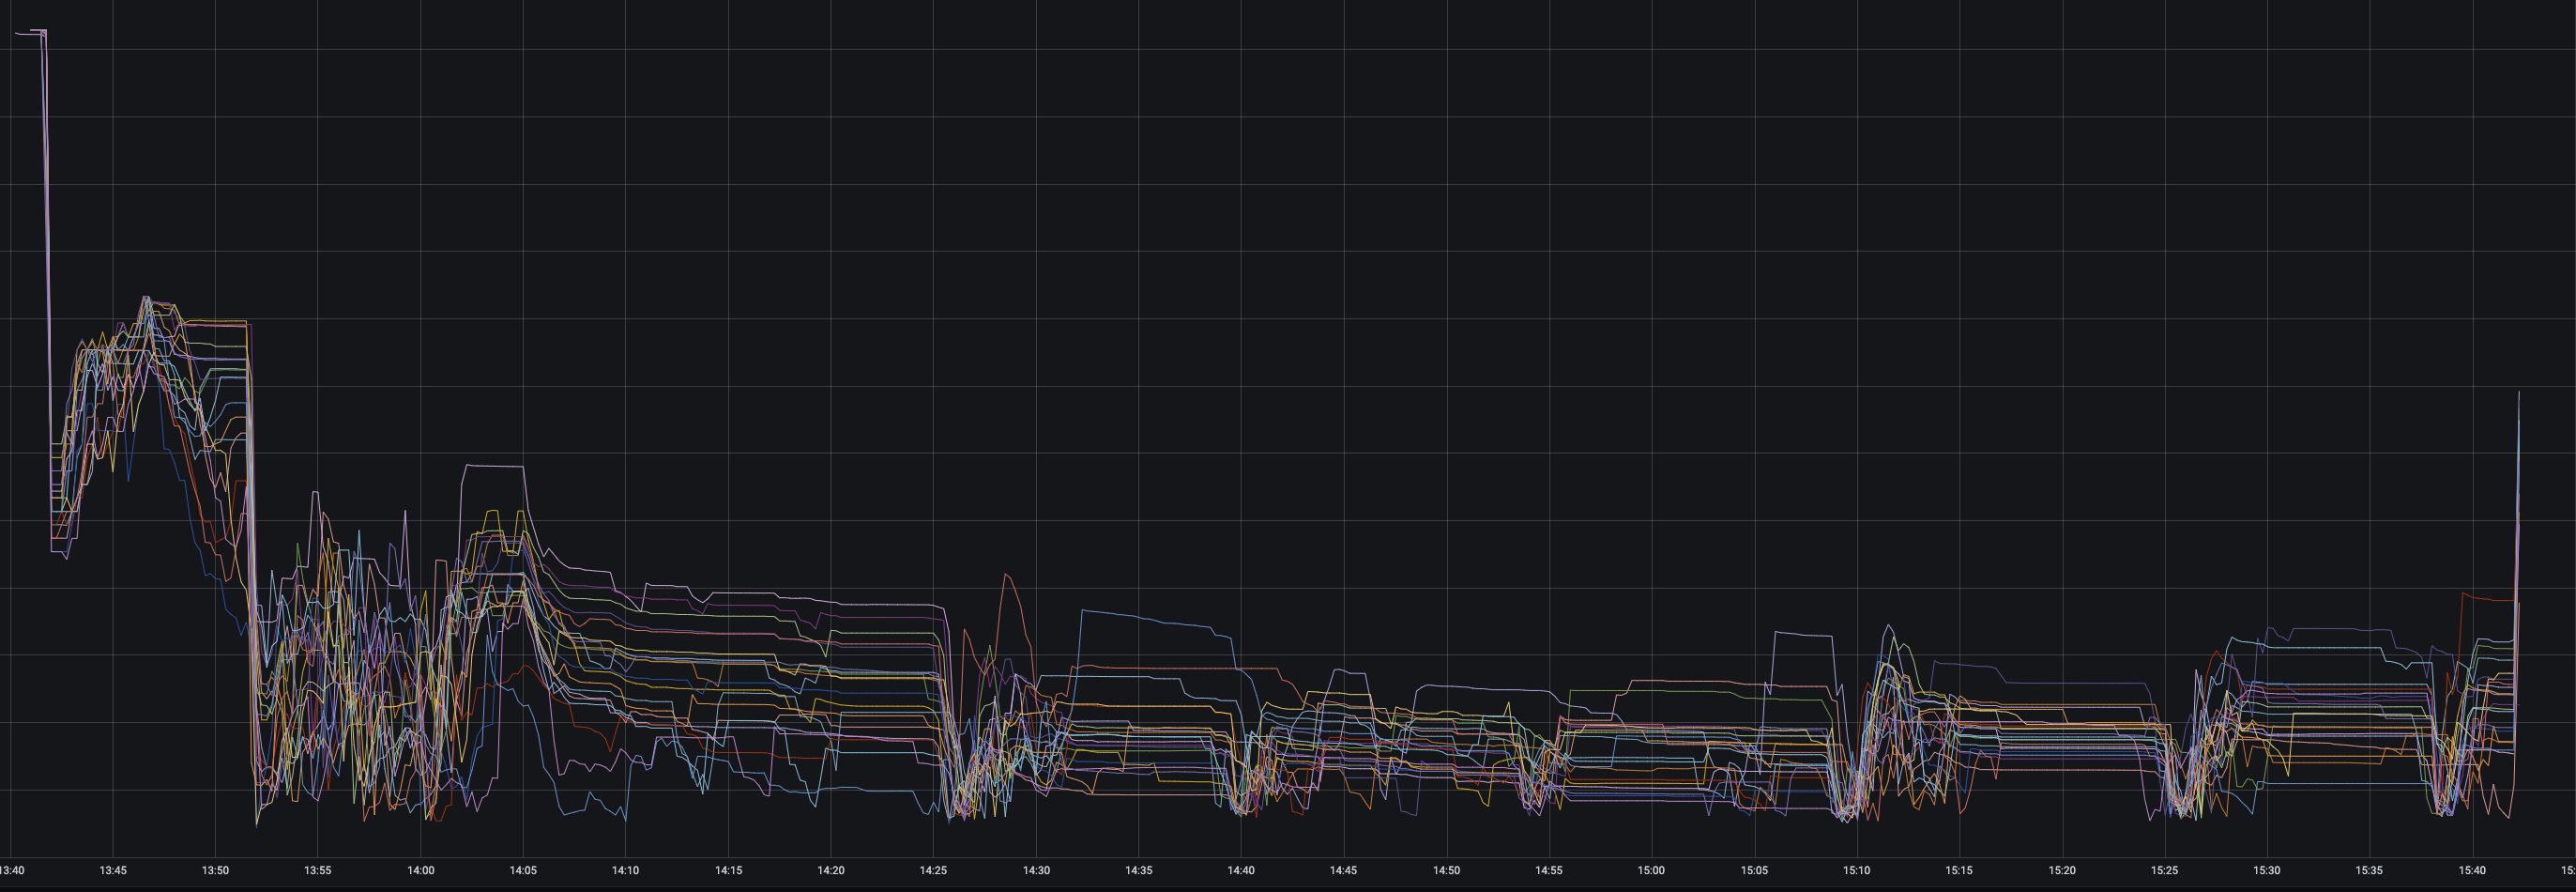Click the 15:25 axis label
Screen dimensions: 2576x892
tap(2164, 870)
